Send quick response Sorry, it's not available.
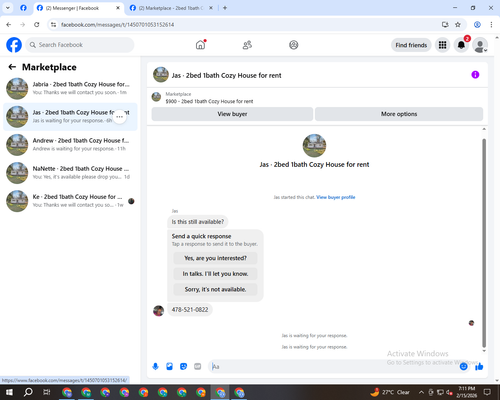 (215, 289)
